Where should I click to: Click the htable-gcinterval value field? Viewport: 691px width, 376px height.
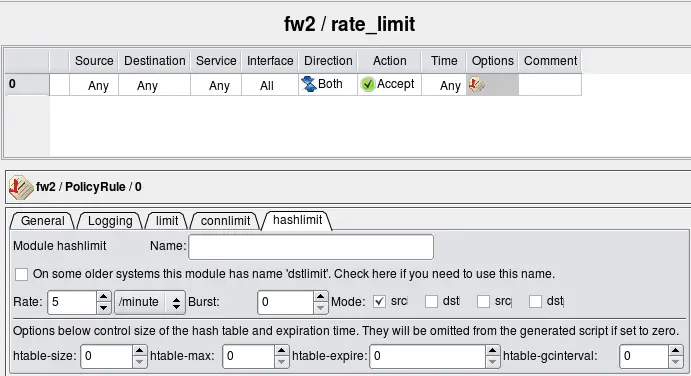pyautogui.click(x=644, y=356)
